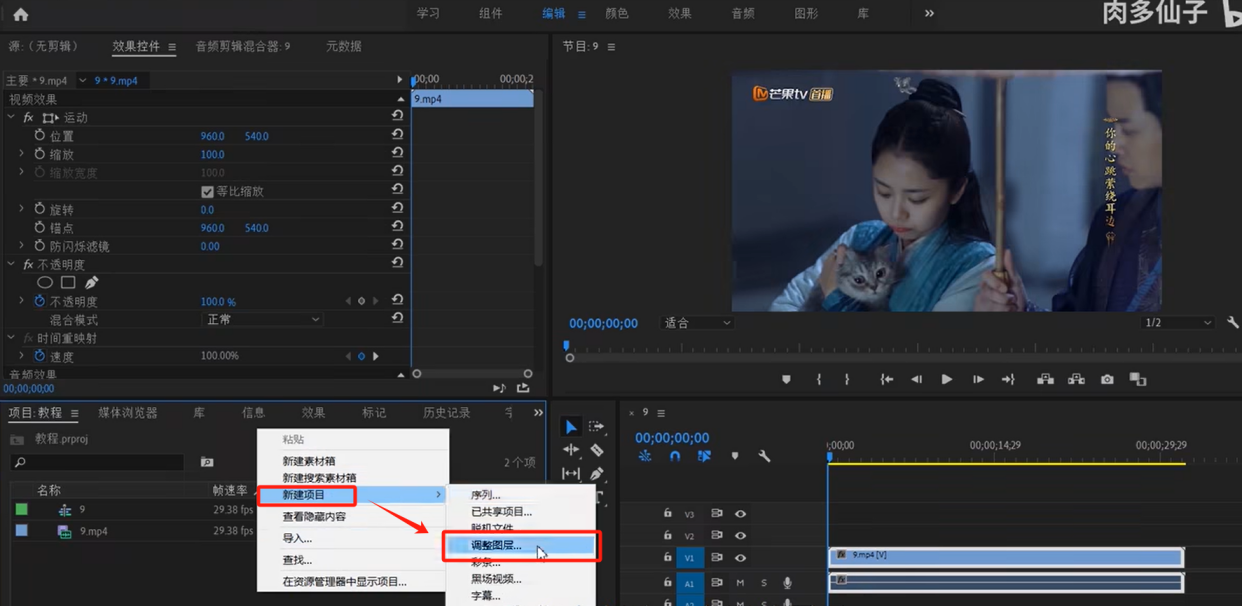Screen dimensions: 1242x606
Task: Show more workspaces with double chevron
Action: pyautogui.click(x=929, y=13)
